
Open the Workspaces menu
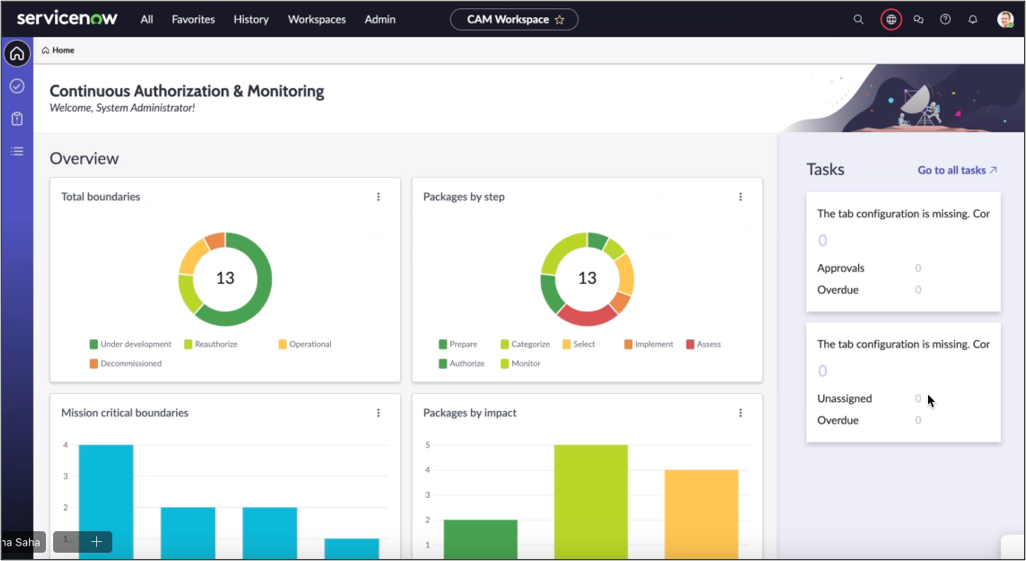[316, 19]
